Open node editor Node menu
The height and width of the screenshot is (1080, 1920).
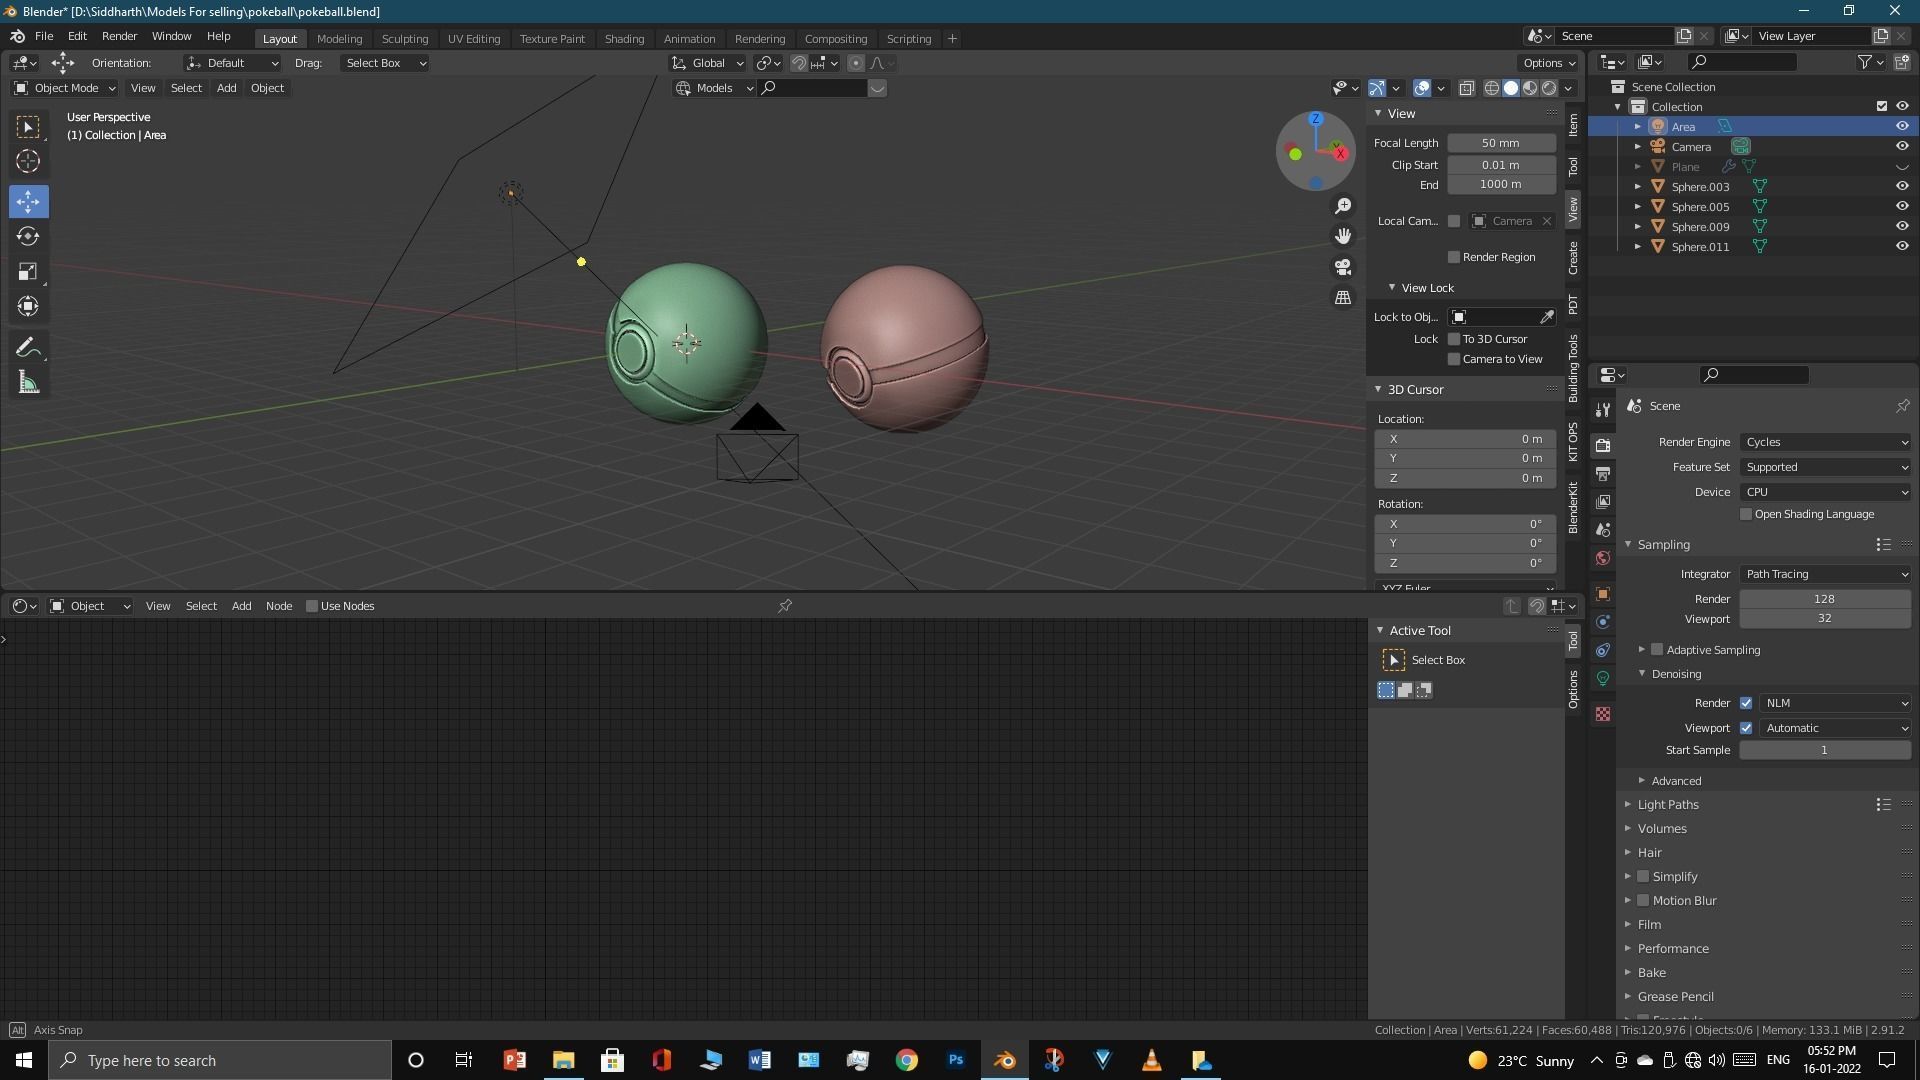[279, 606]
